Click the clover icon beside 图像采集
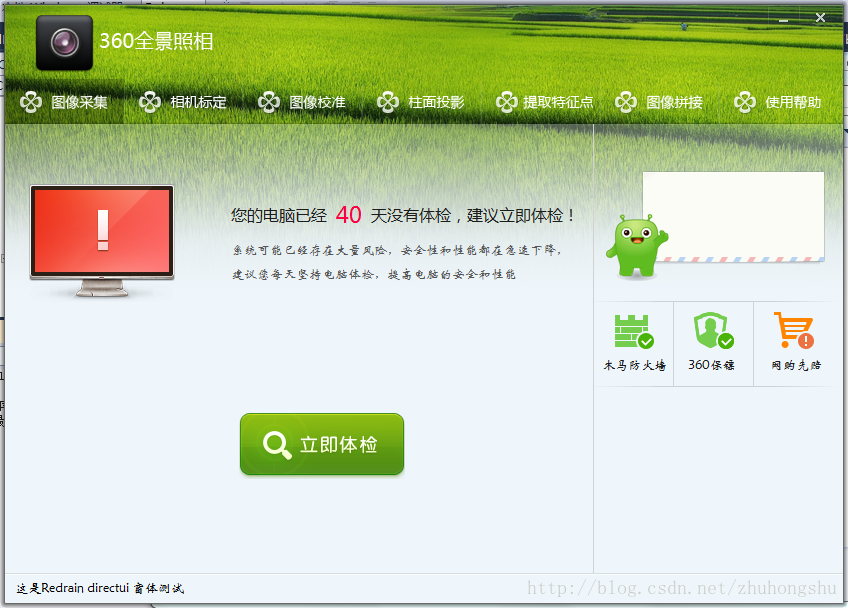 click(31, 102)
